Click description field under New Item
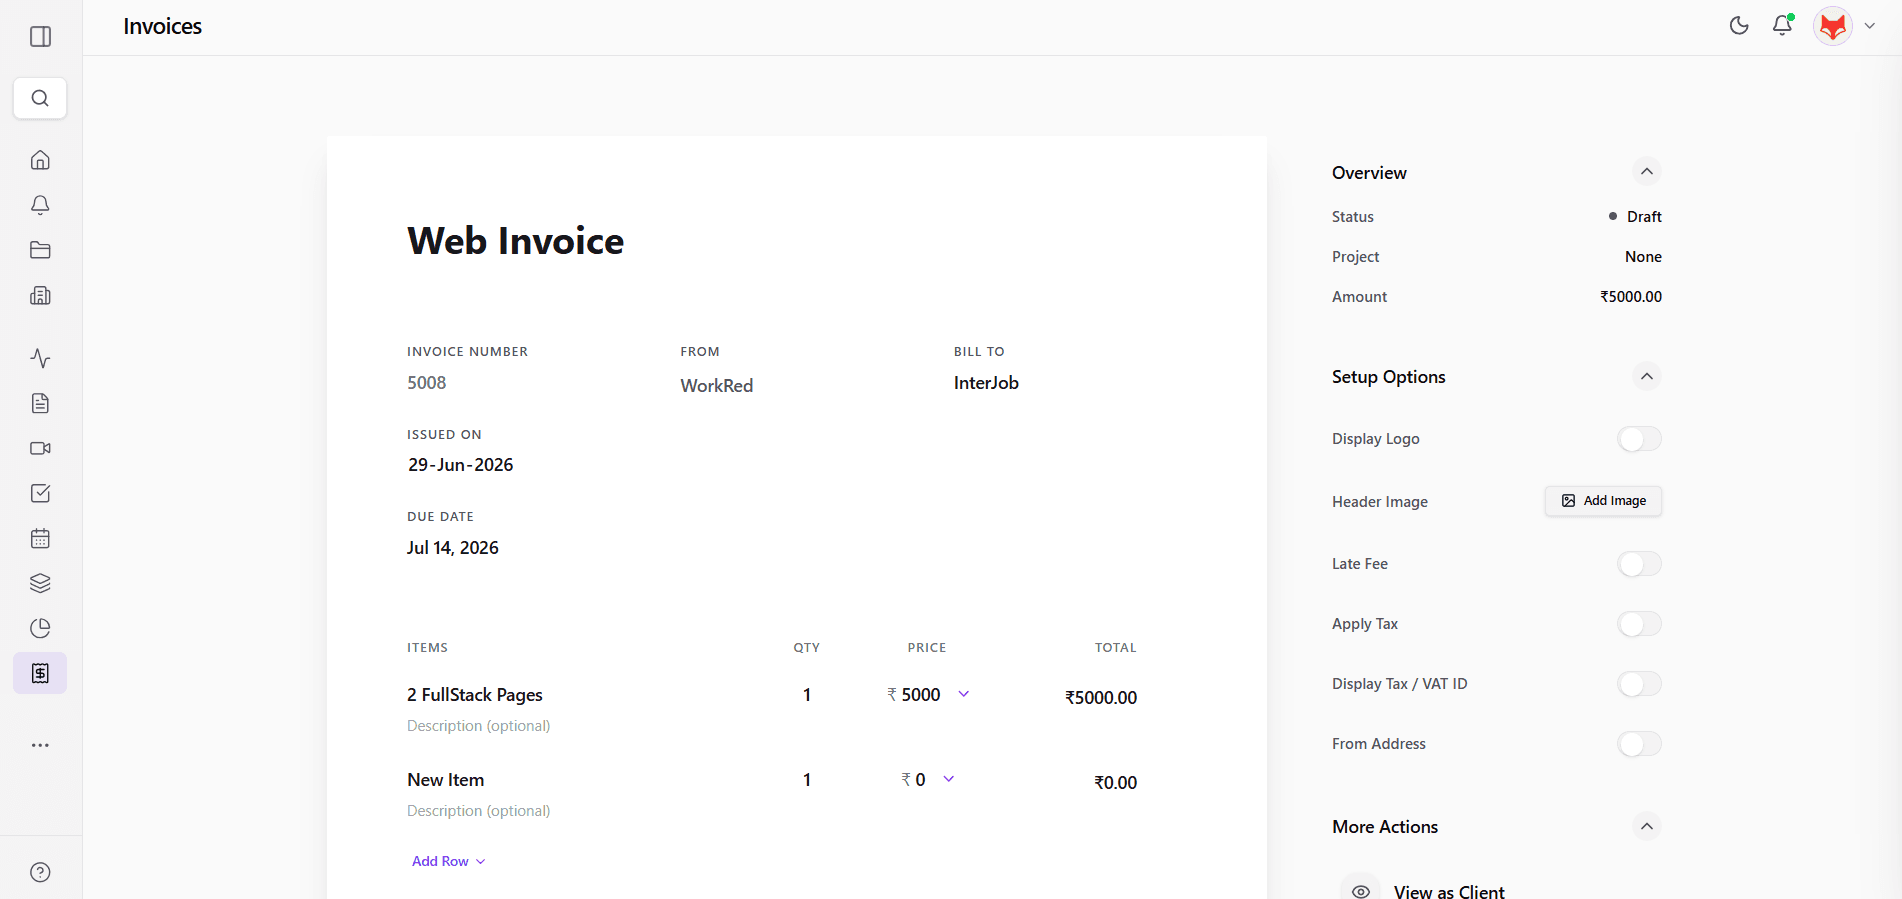The height and width of the screenshot is (899, 1902). point(479,811)
